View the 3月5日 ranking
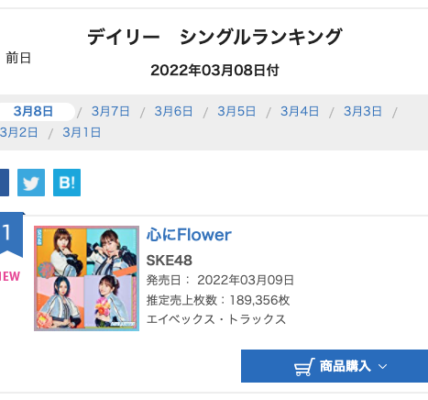This screenshot has height=400, width=428. pos(236,111)
